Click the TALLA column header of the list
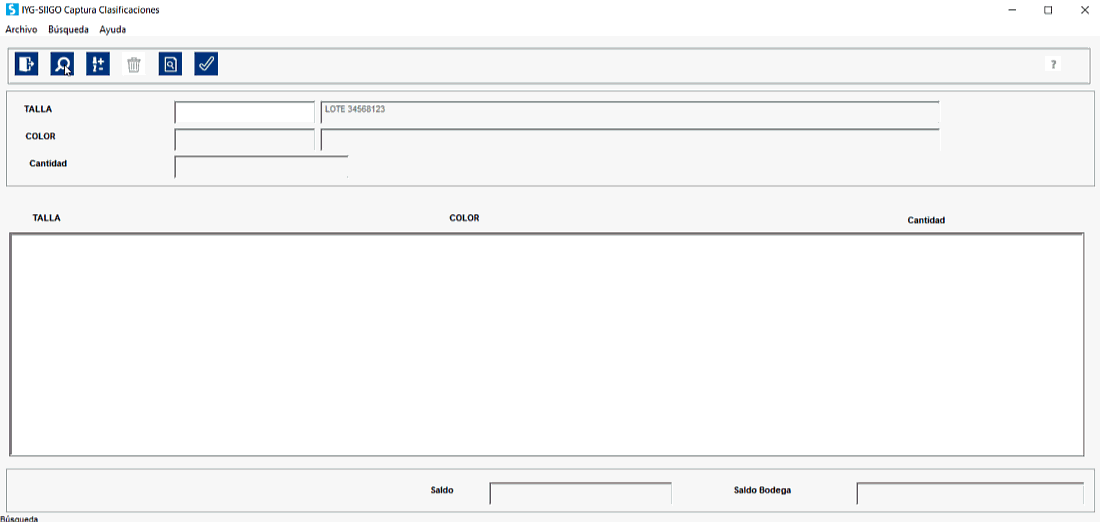The height and width of the screenshot is (522, 1100). pos(46,218)
